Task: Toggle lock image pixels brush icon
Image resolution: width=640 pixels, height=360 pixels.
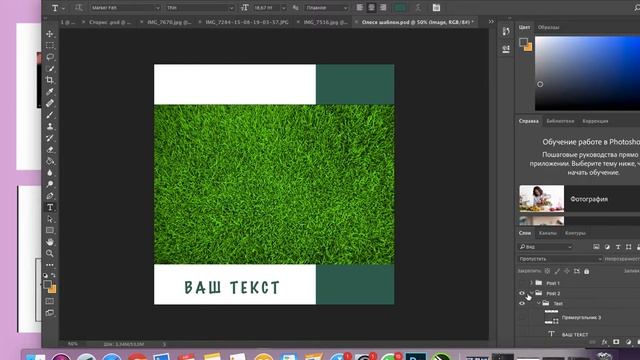Action: (x=557, y=271)
